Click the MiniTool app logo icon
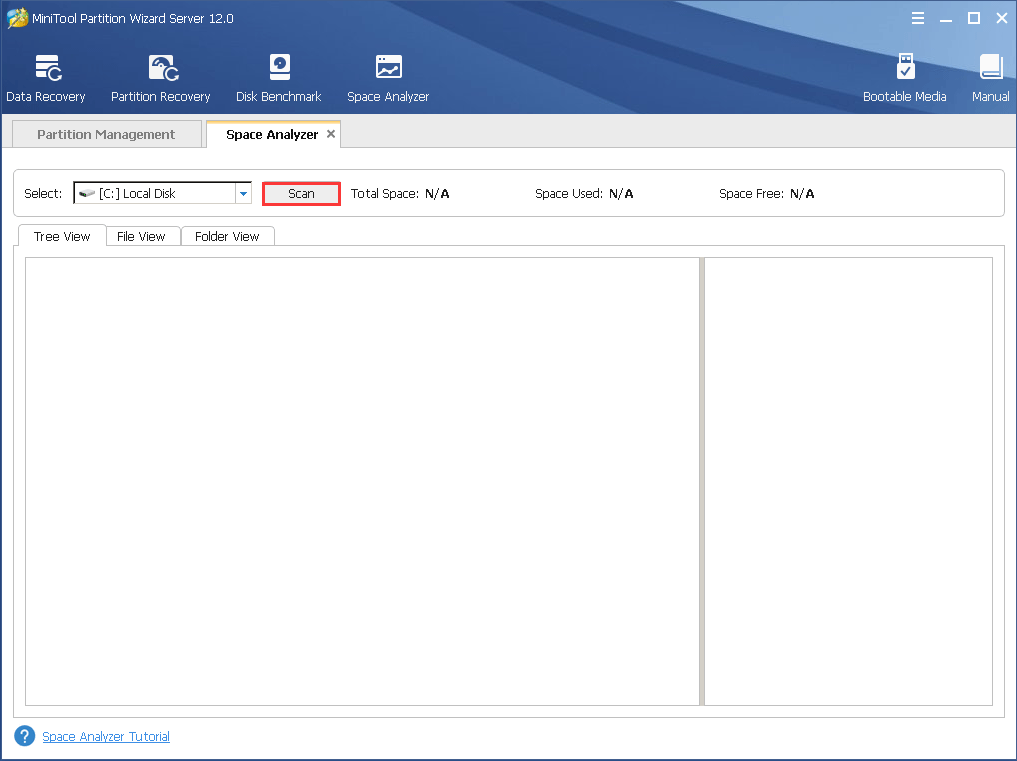 [x=17, y=18]
